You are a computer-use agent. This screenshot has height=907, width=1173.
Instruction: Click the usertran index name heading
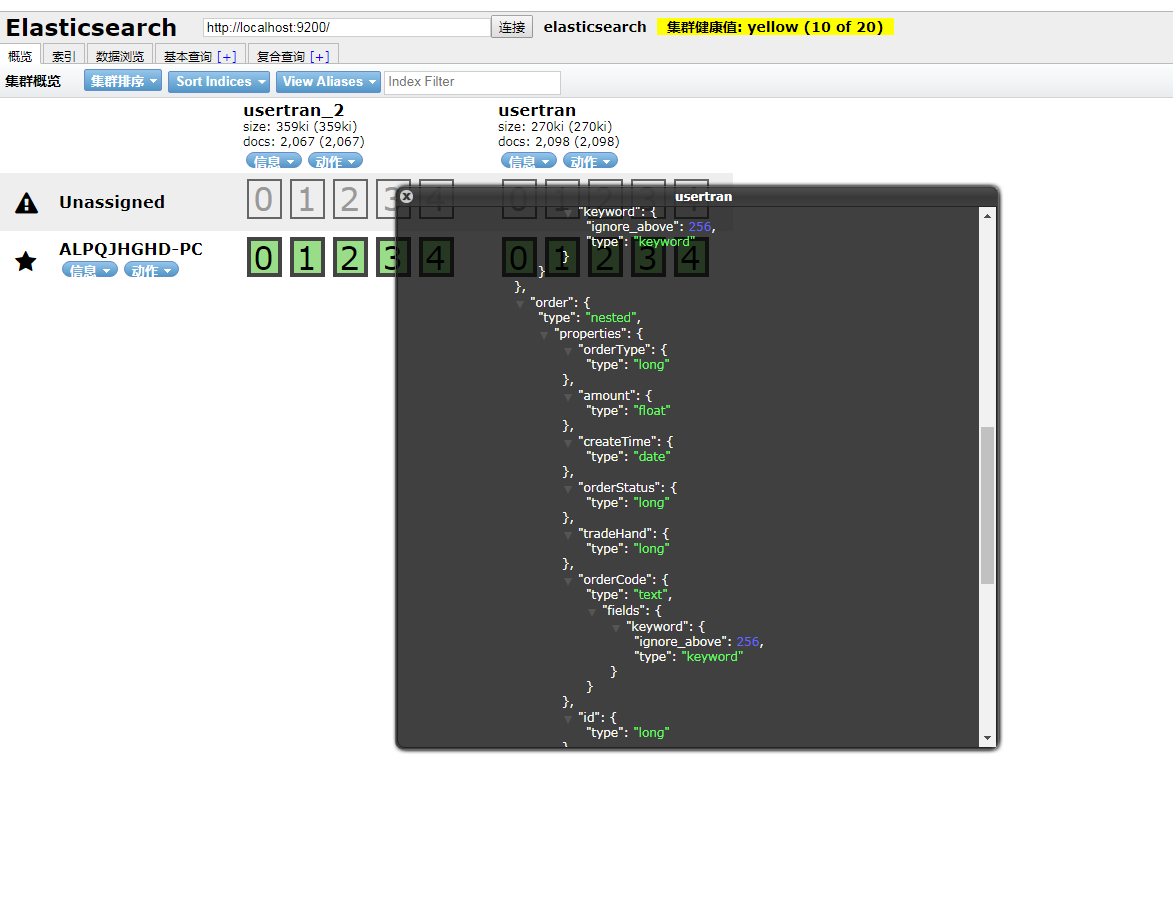(537, 110)
